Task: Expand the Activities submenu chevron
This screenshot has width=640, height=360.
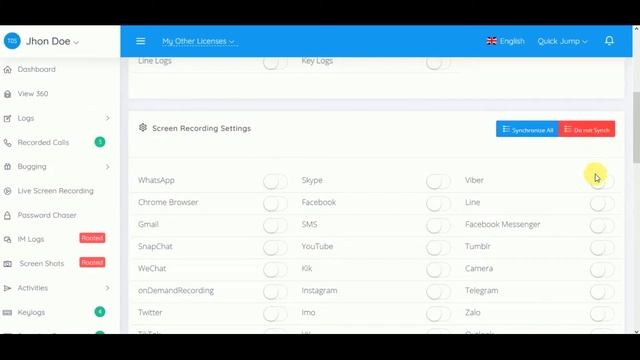Action: click(107, 288)
